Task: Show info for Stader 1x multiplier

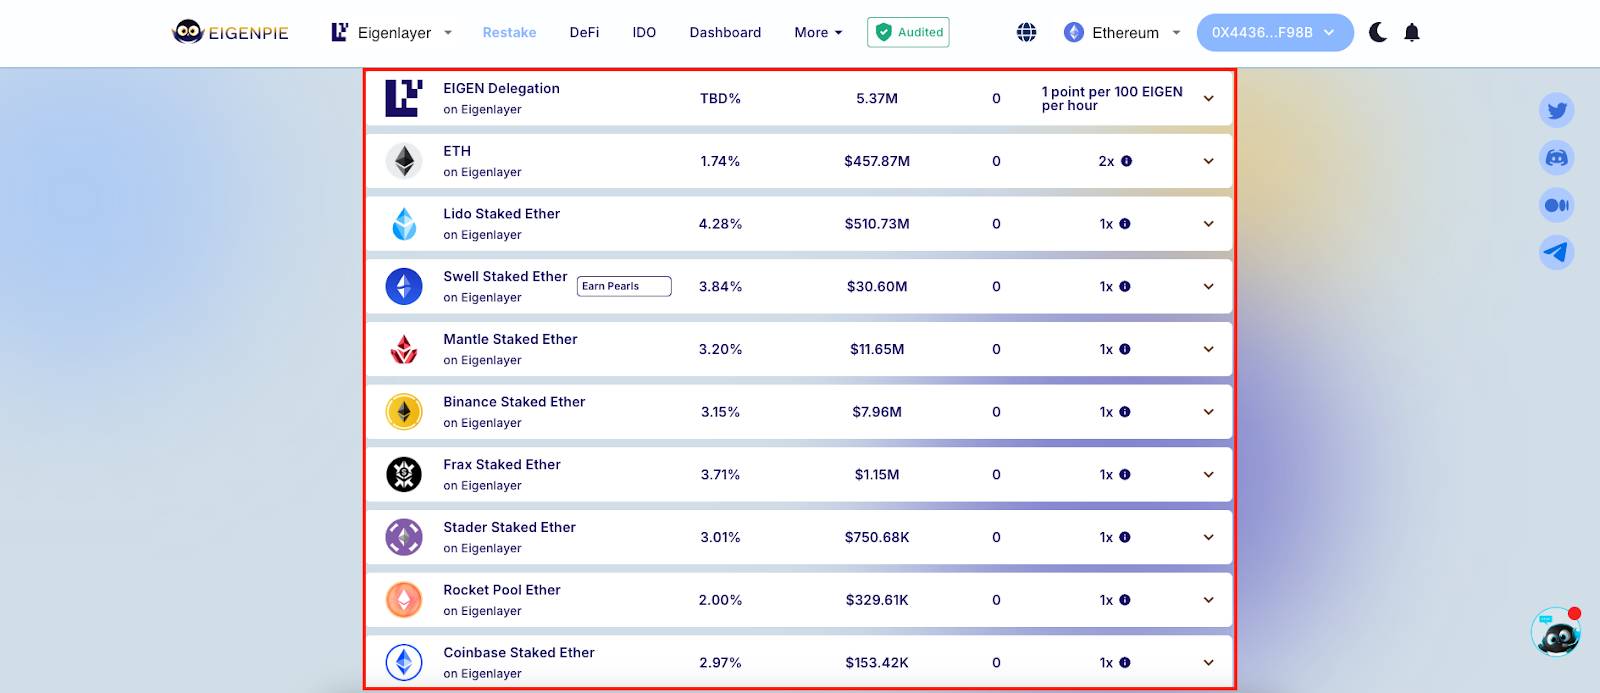Action: (1125, 537)
